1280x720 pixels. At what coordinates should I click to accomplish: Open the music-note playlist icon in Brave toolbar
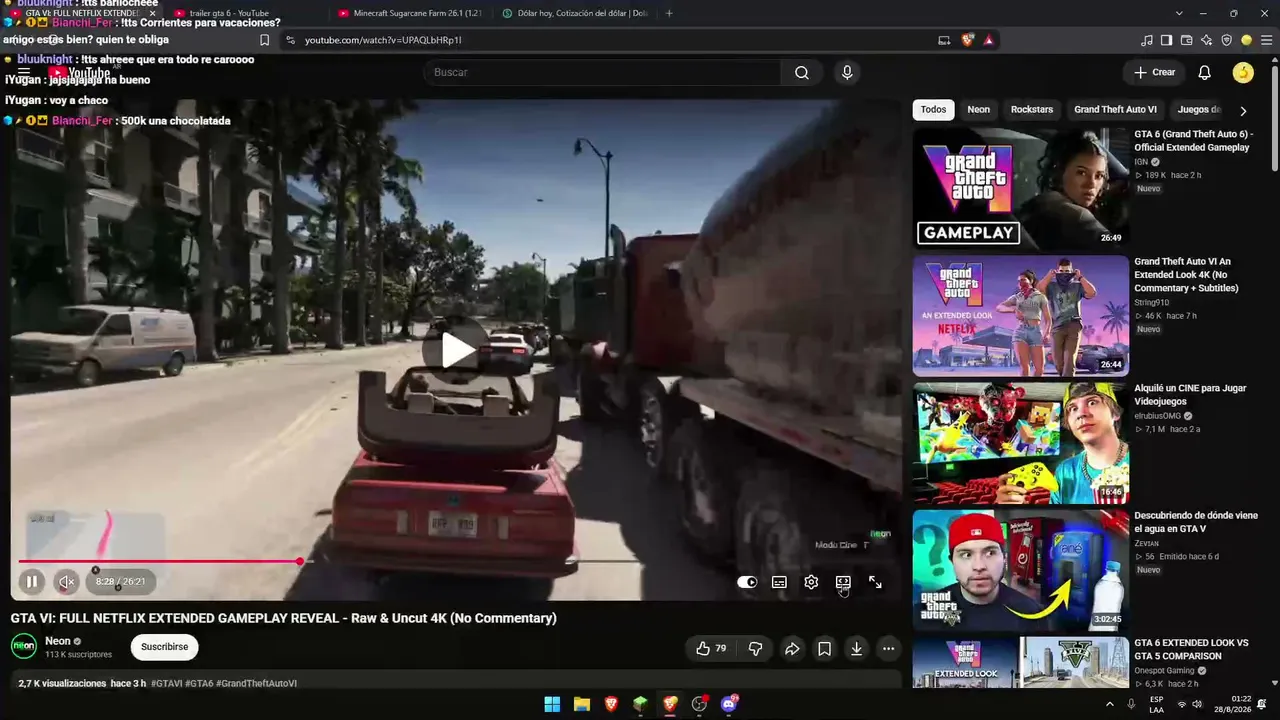[1147, 40]
